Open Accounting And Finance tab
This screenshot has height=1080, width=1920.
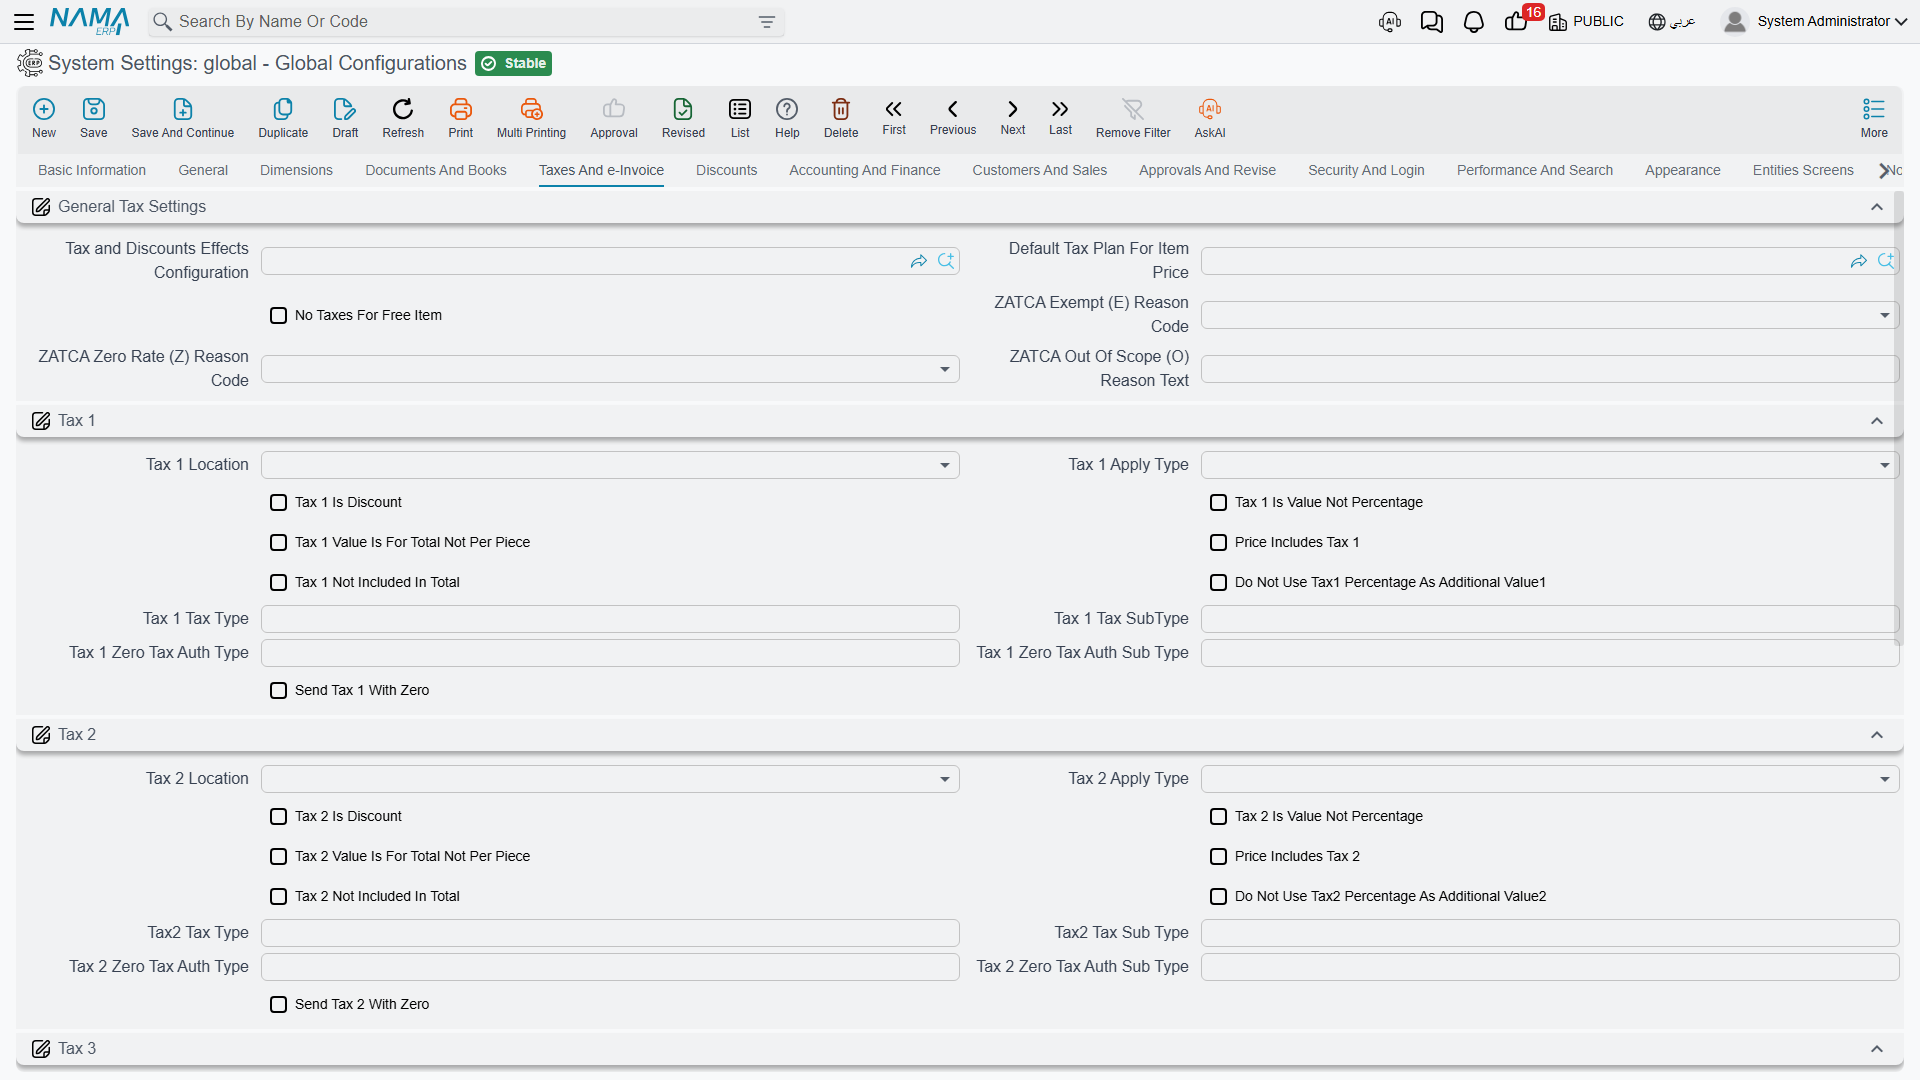[x=865, y=170]
